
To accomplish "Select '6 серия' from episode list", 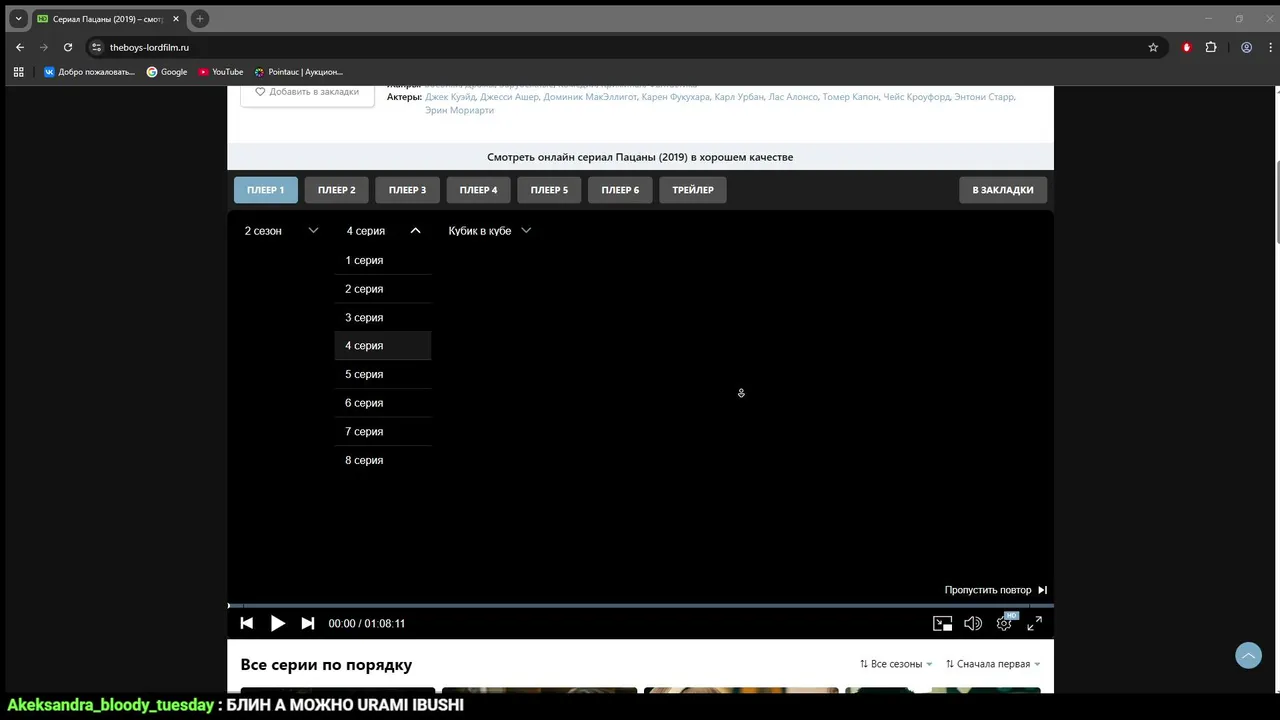I will click(x=383, y=403).
